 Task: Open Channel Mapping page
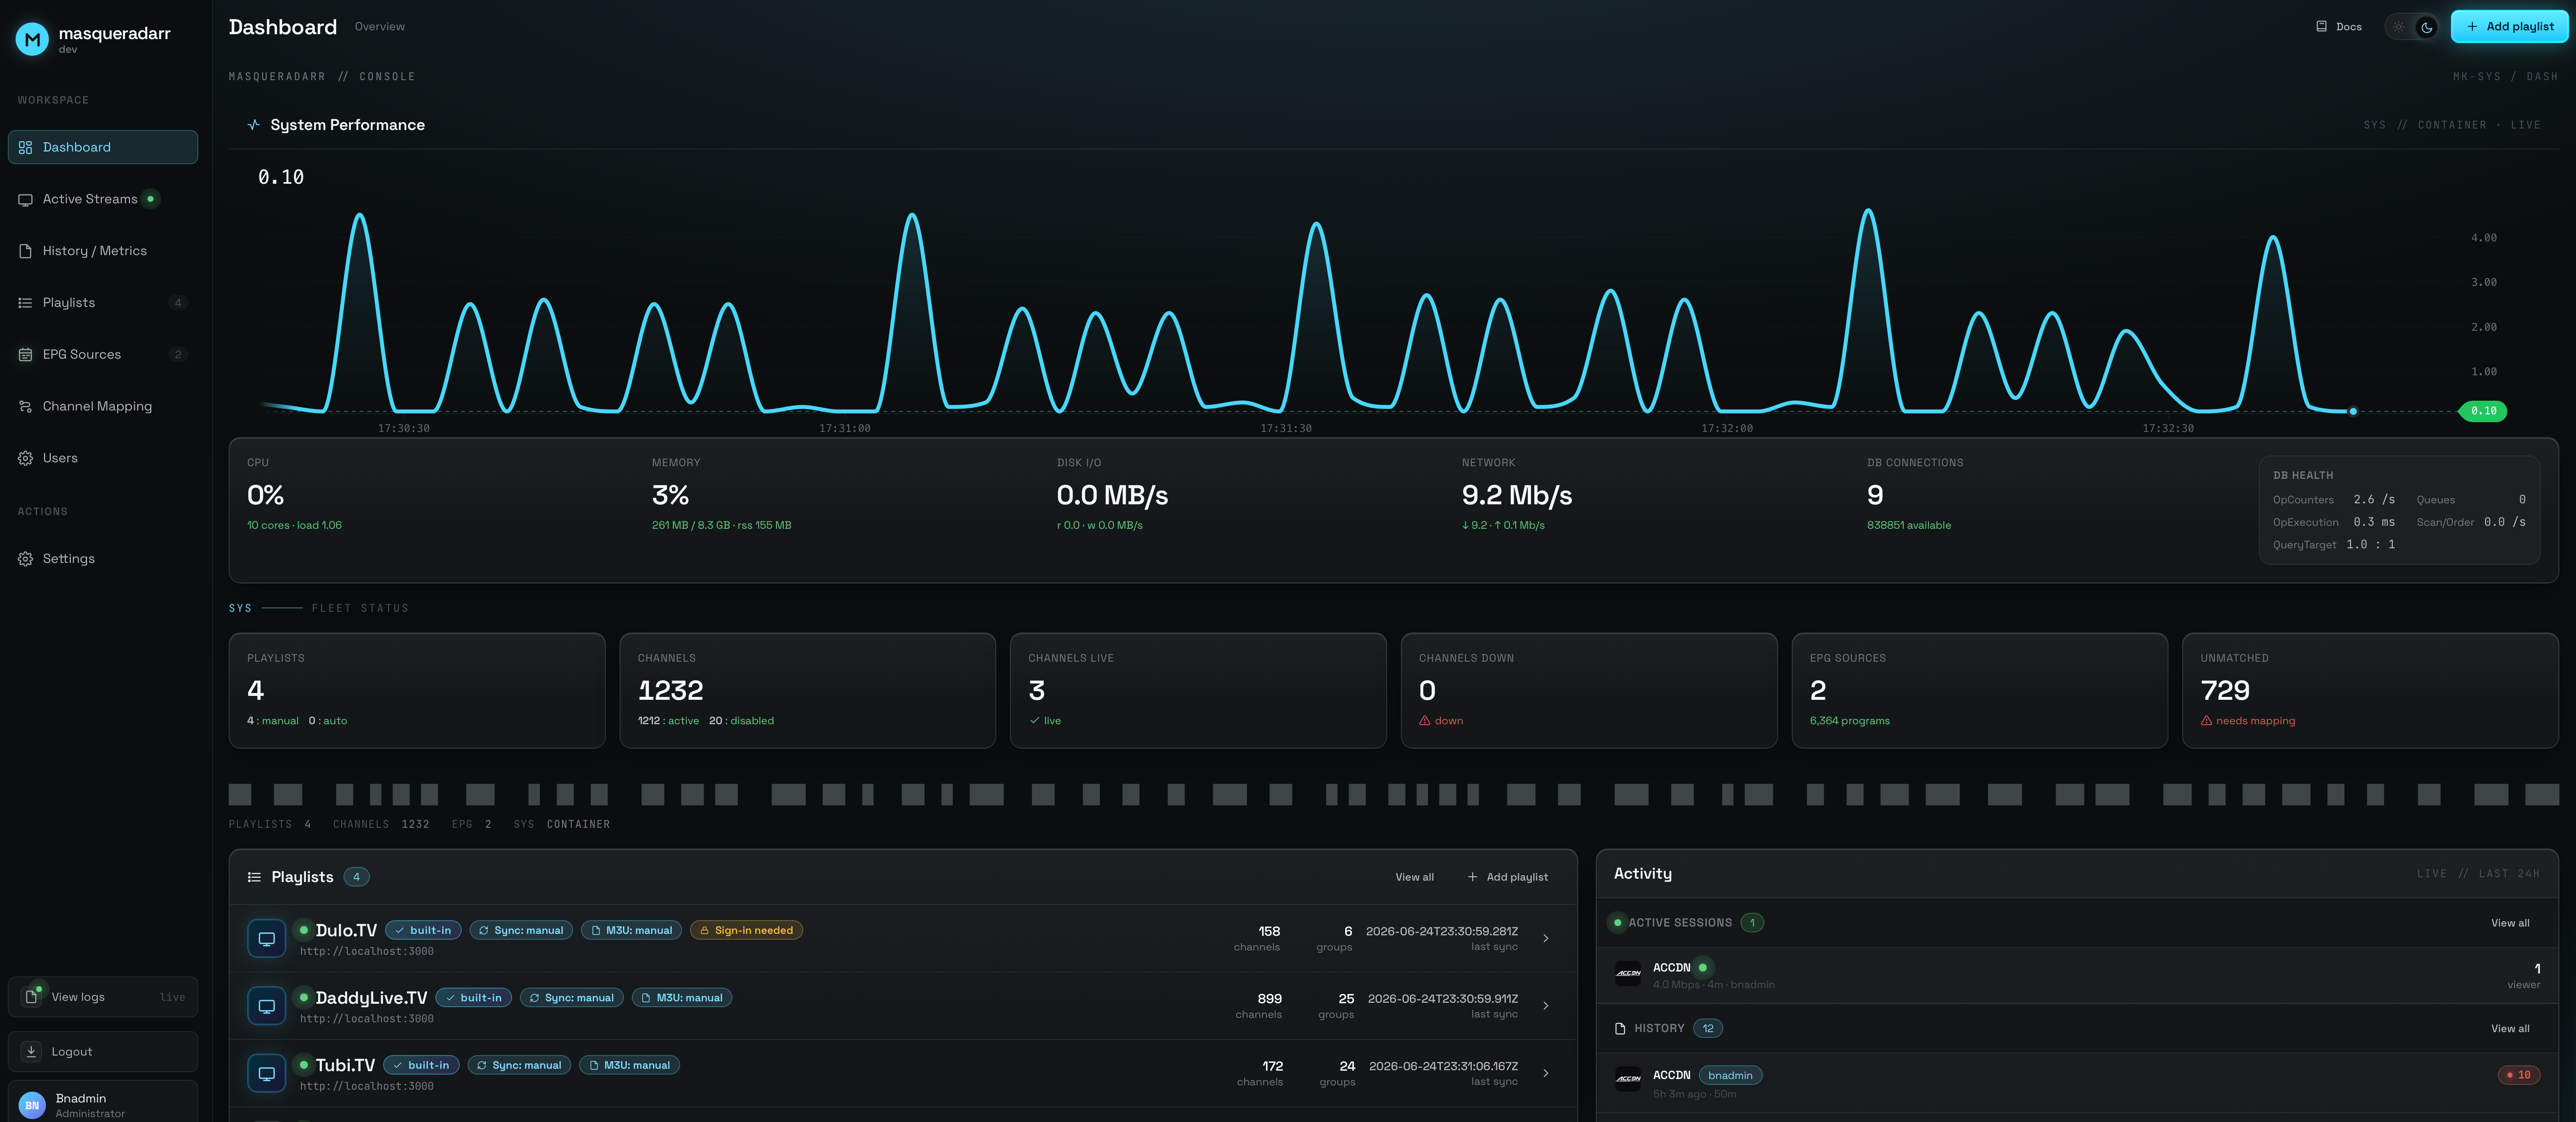[x=103, y=406]
